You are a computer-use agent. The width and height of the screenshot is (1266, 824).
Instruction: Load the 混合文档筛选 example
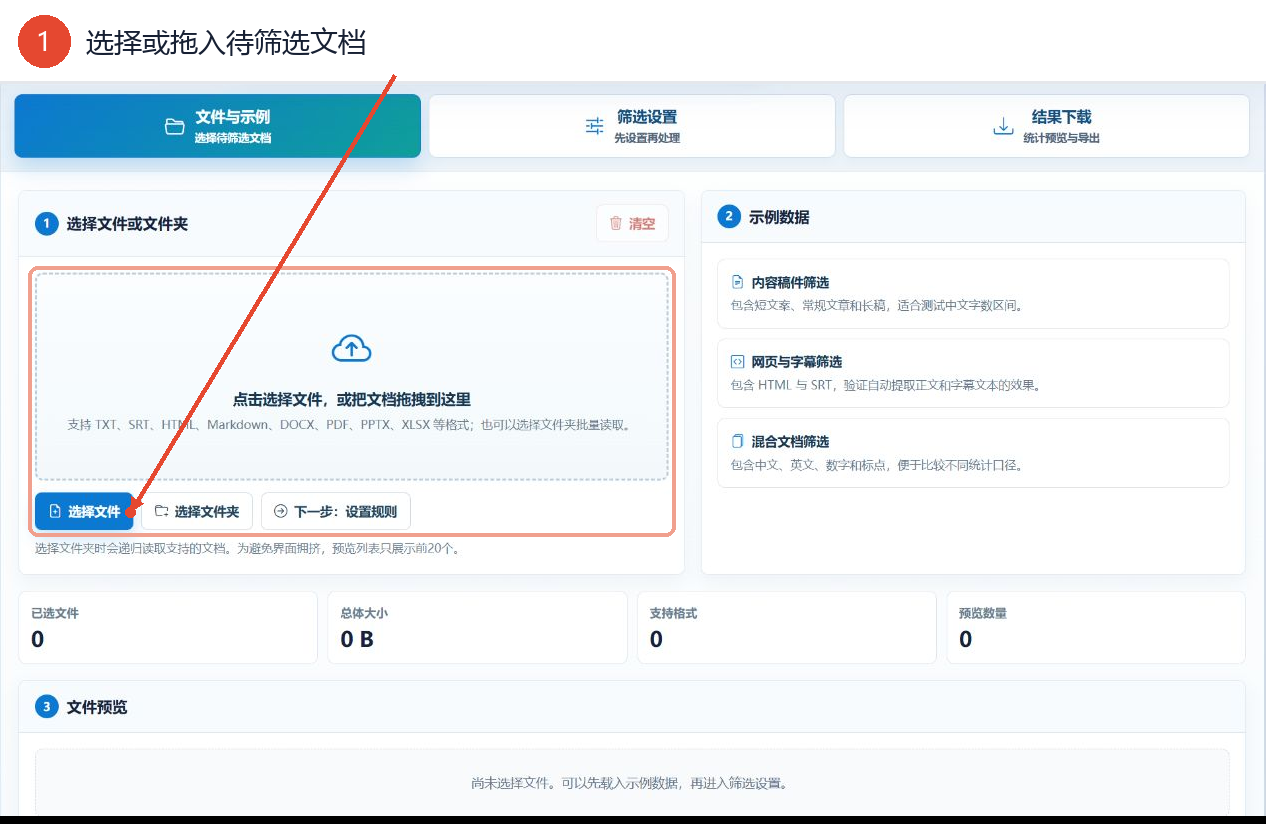click(x=973, y=453)
